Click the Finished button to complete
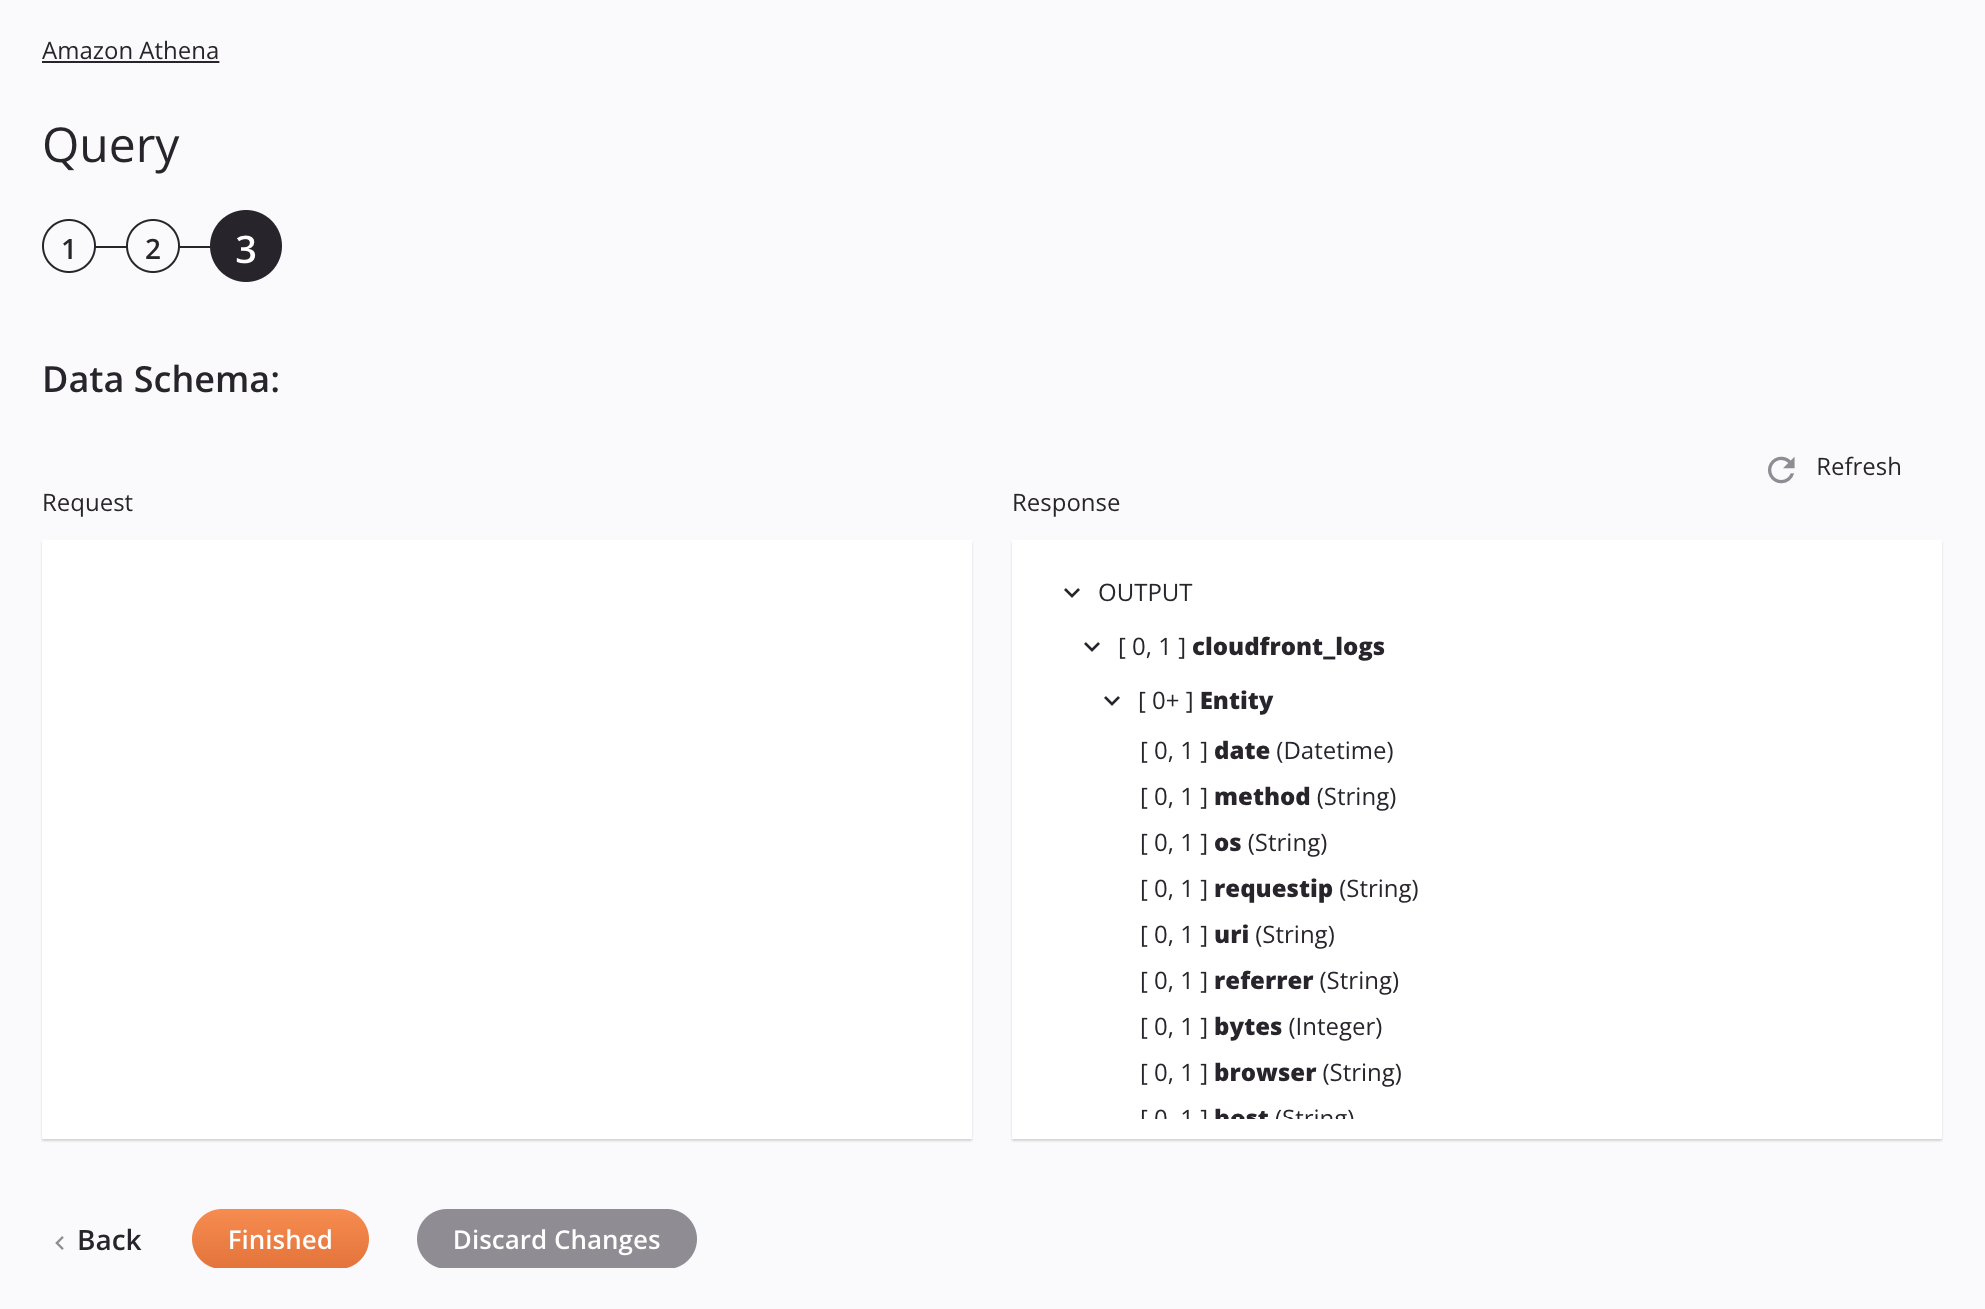Screen dimensions: 1985x1309 [280, 1237]
